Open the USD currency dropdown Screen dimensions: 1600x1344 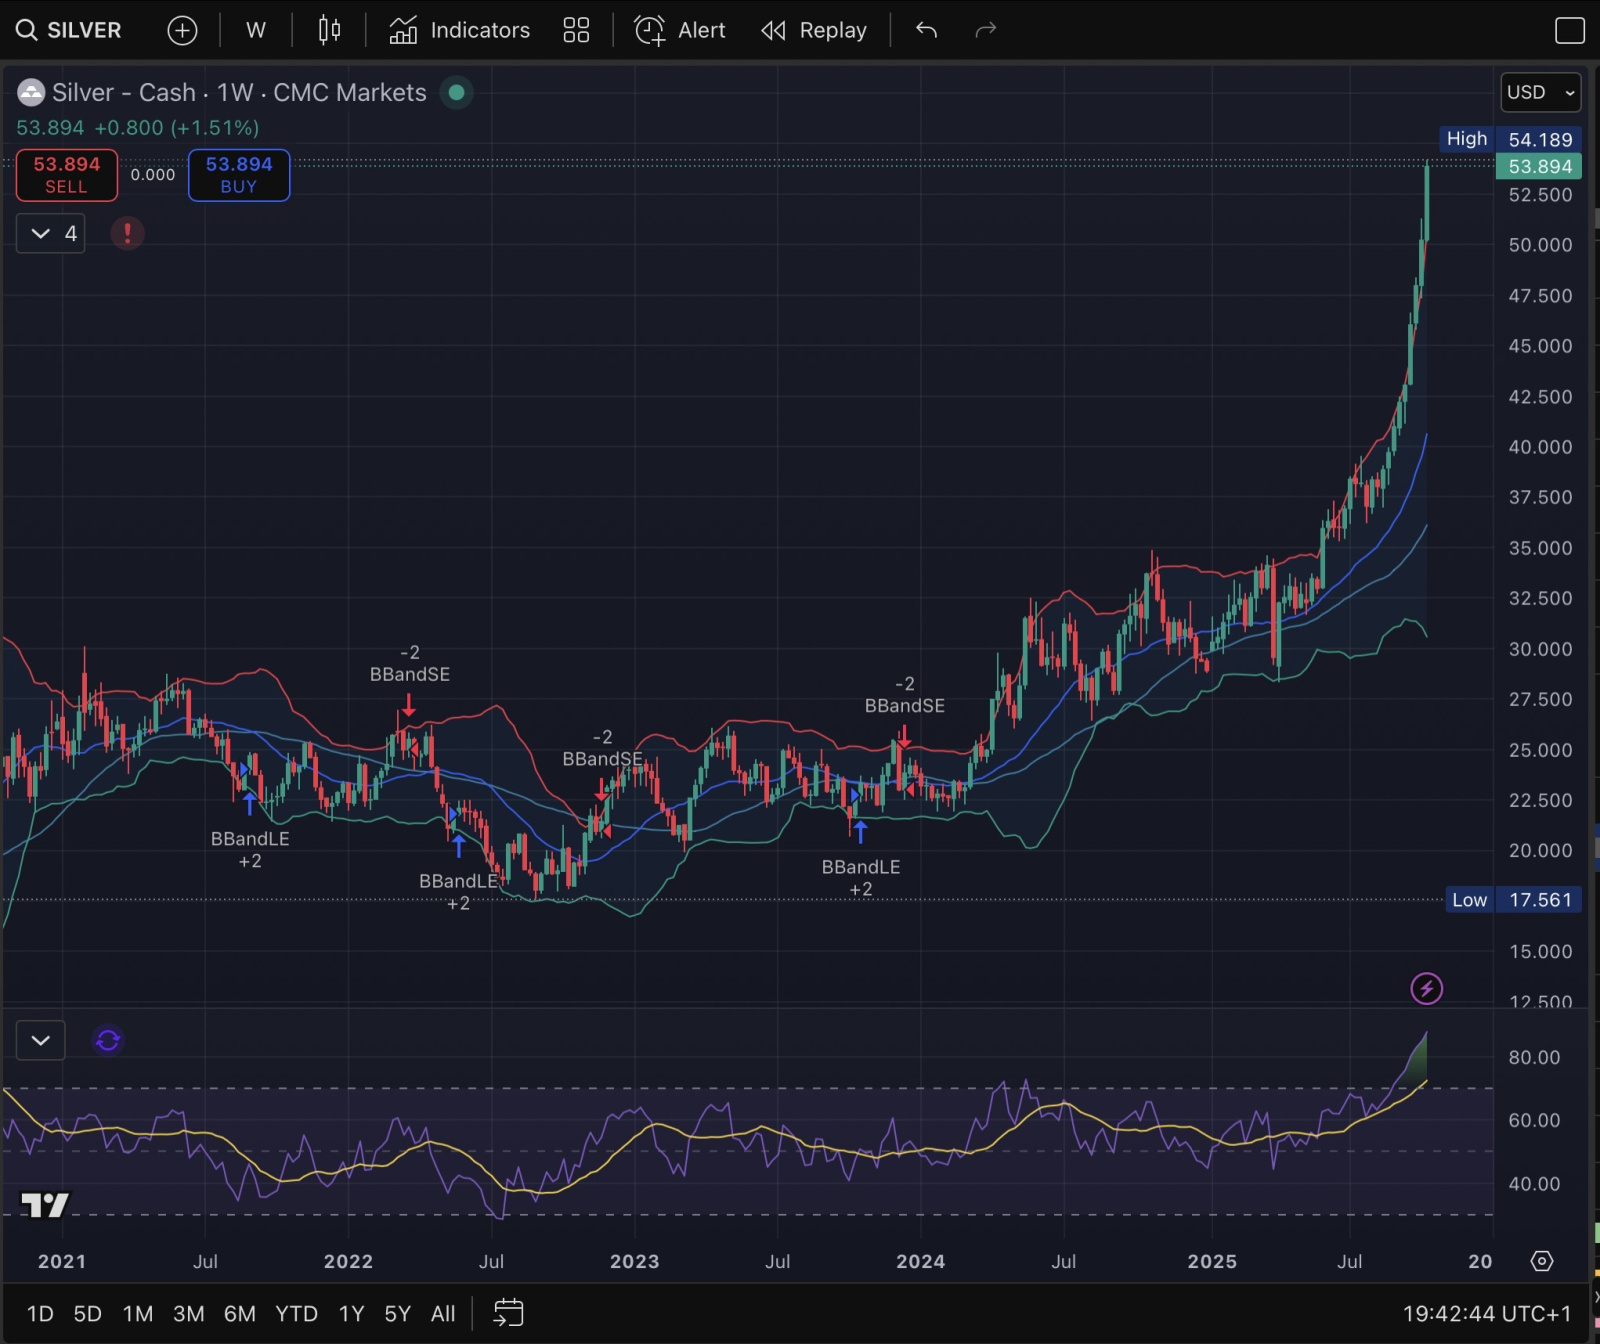1540,92
